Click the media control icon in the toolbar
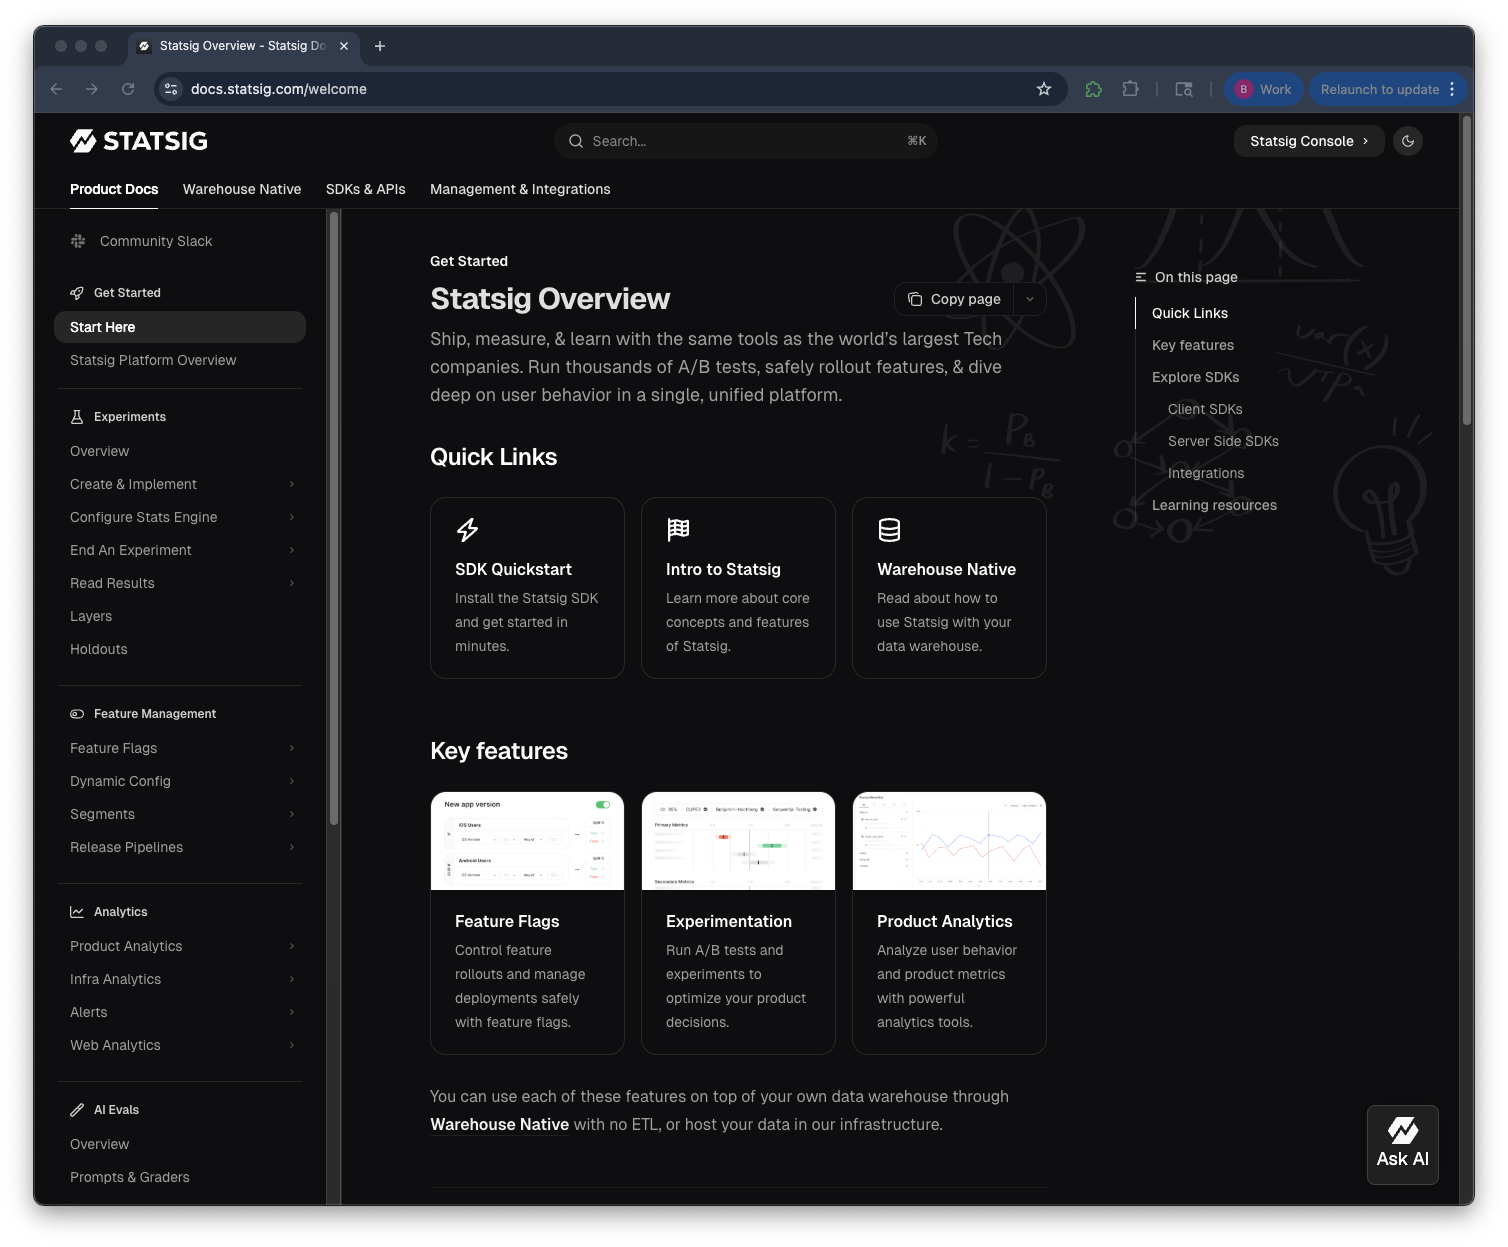The width and height of the screenshot is (1508, 1247). pos(1184,89)
